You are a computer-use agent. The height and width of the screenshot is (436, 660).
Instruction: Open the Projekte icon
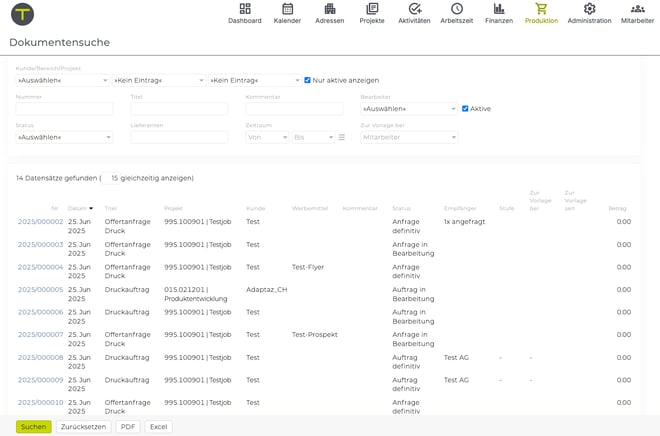click(372, 9)
